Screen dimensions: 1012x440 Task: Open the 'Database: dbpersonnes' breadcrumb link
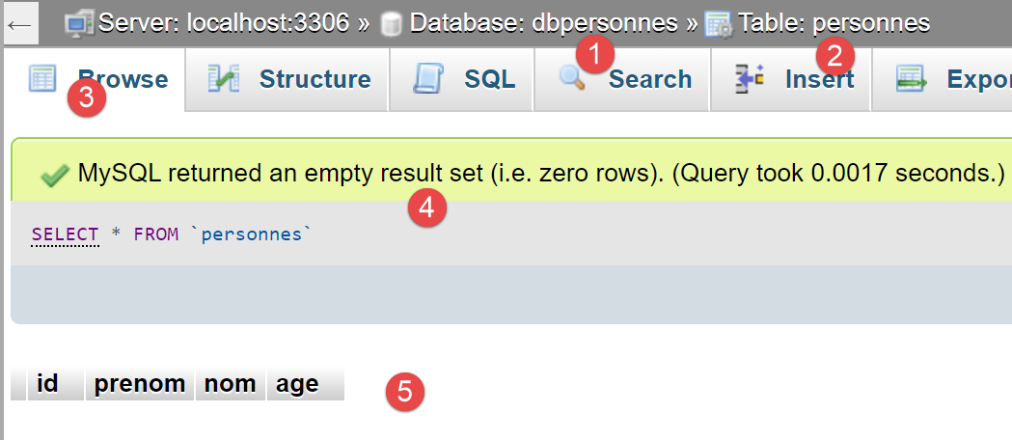[543, 23]
